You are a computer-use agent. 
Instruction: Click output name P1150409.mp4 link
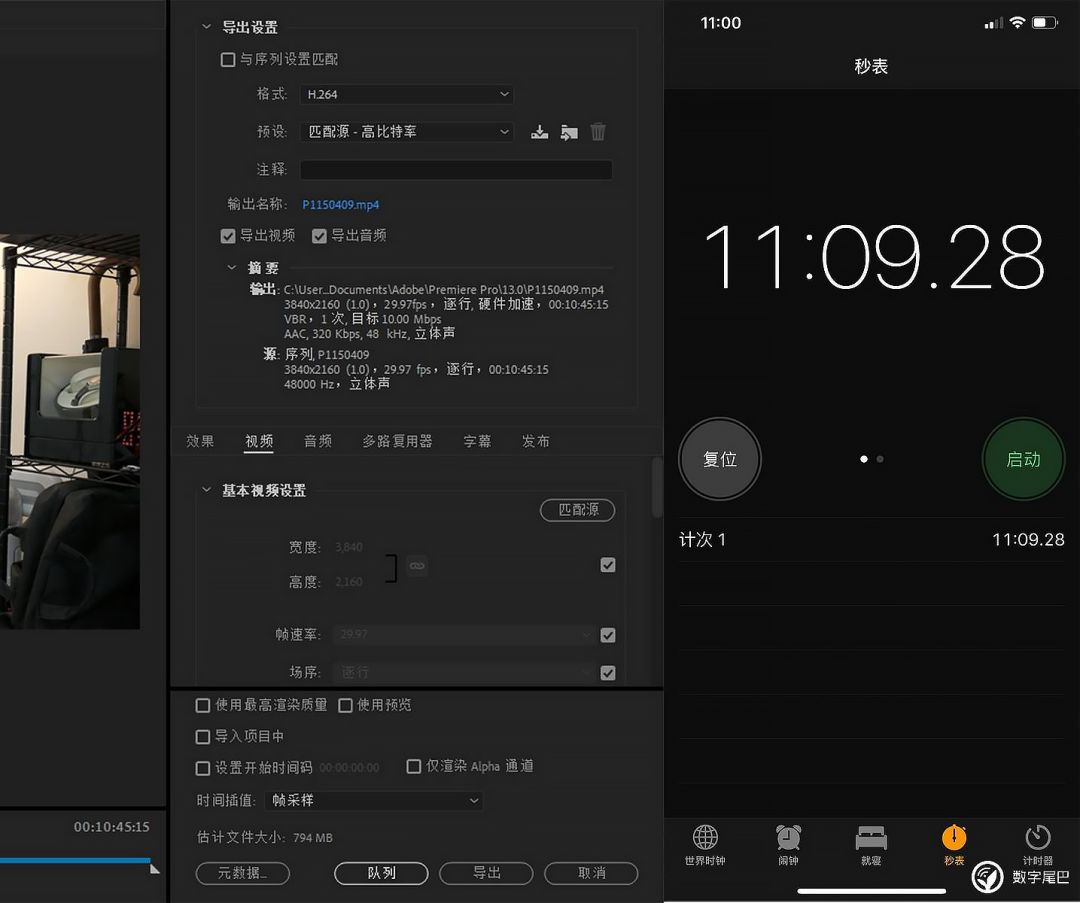pyautogui.click(x=341, y=205)
